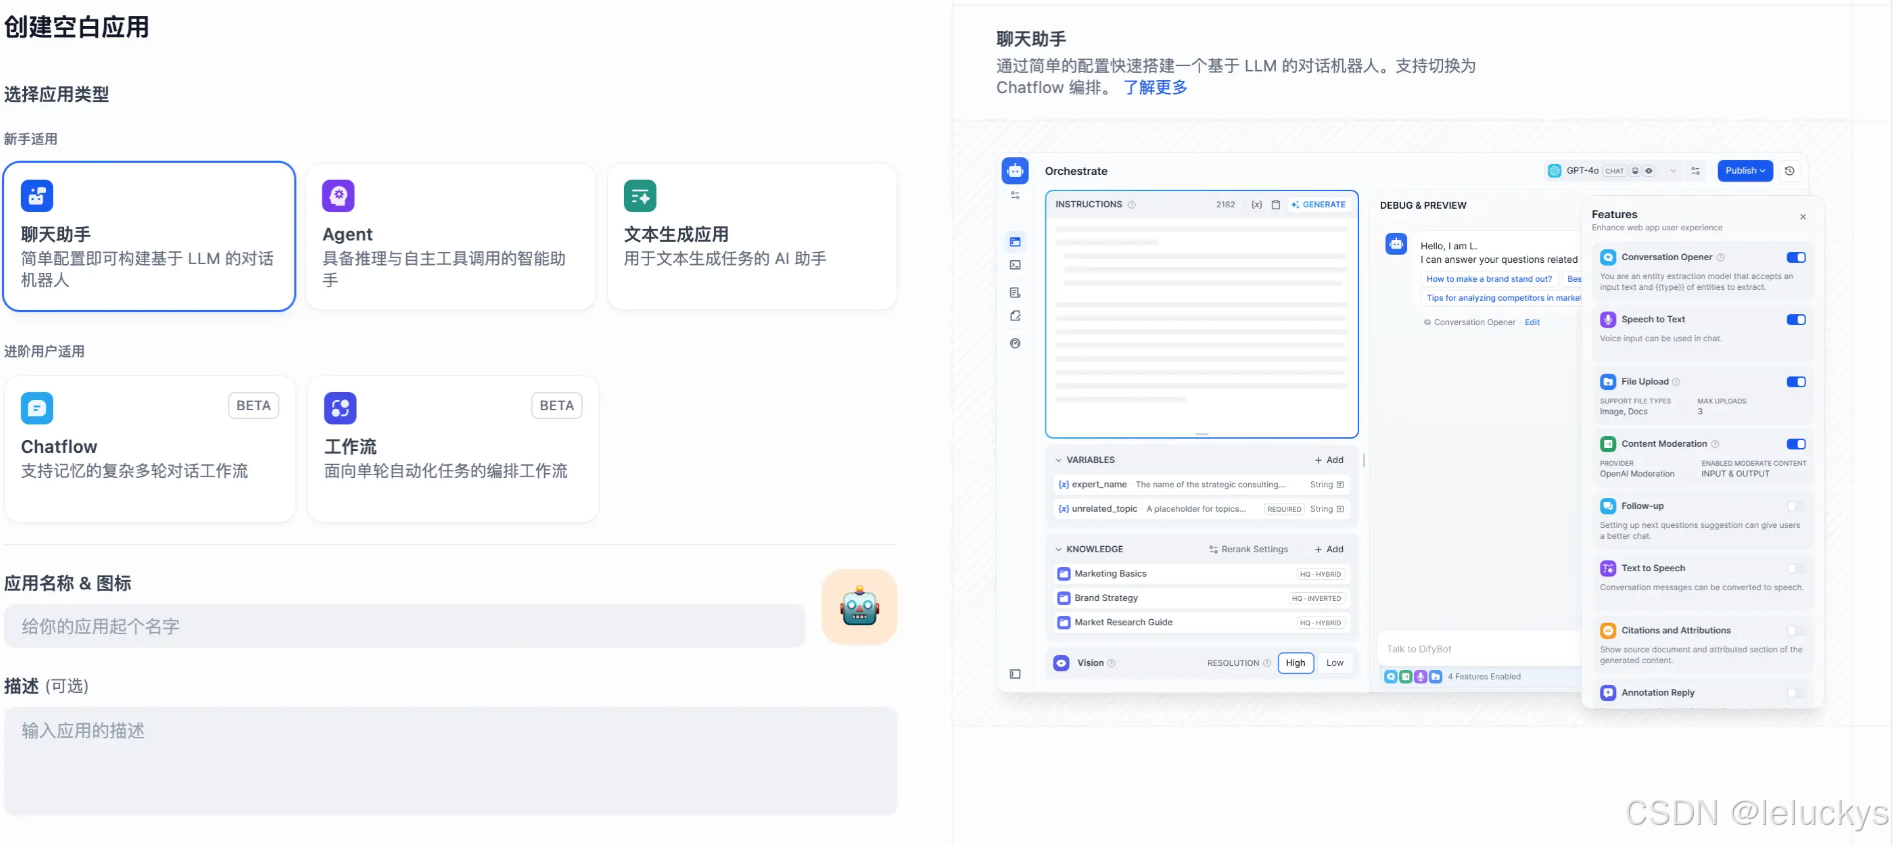Click the chatbot avatar next to Hello message
Viewport: 1893px width, 845px height.
click(1396, 244)
